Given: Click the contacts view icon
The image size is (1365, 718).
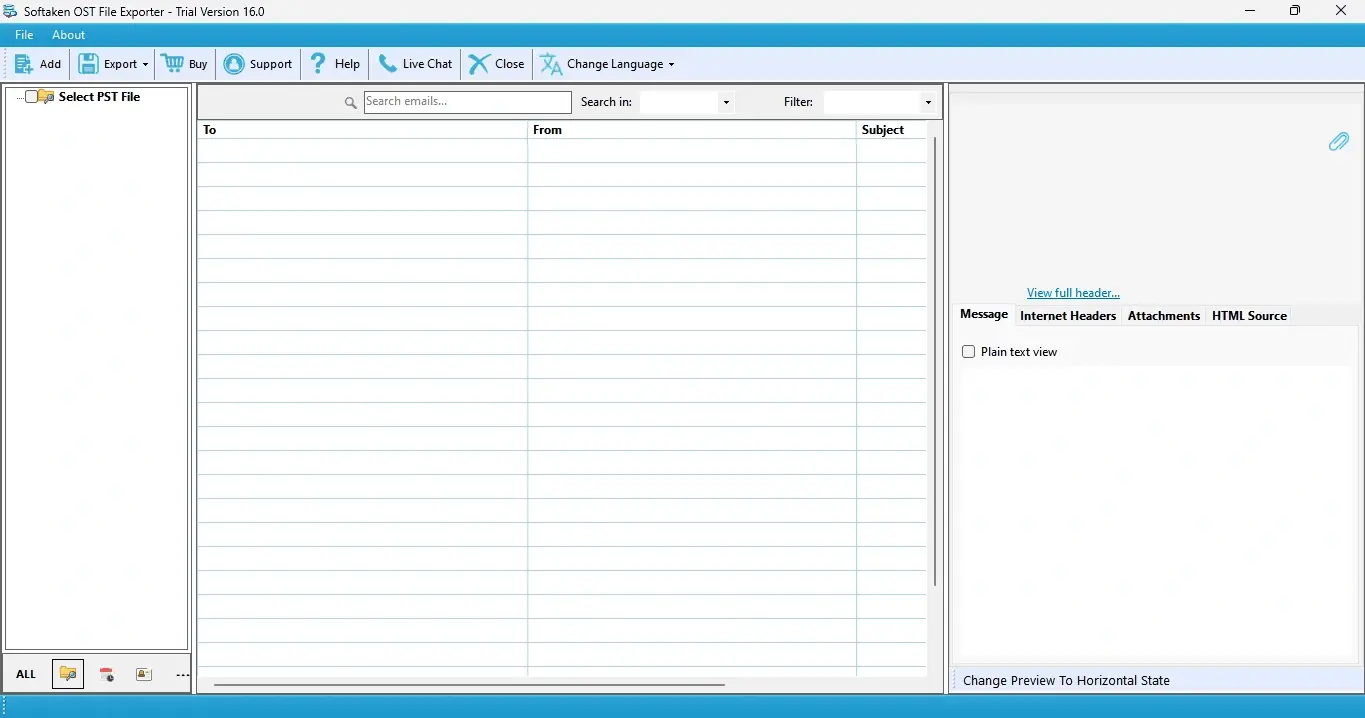Looking at the screenshot, I should click(x=144, y=674).
